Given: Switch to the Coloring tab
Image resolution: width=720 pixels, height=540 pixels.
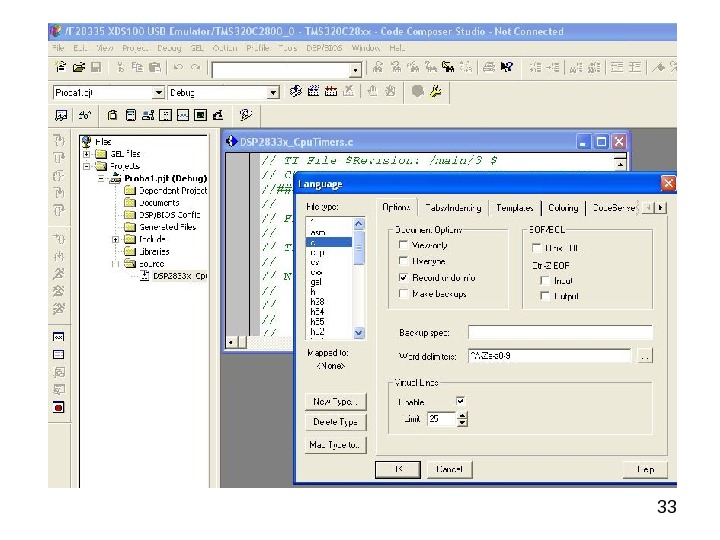Looking at the screenshot, I should (563, 208).
